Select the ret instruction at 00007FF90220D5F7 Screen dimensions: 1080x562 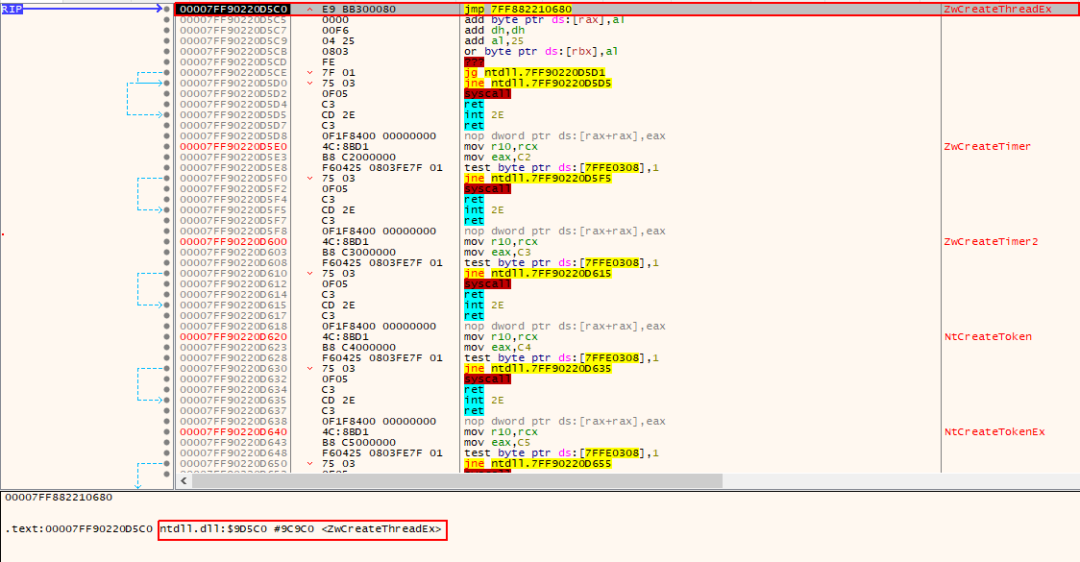(x=474, y=220)
